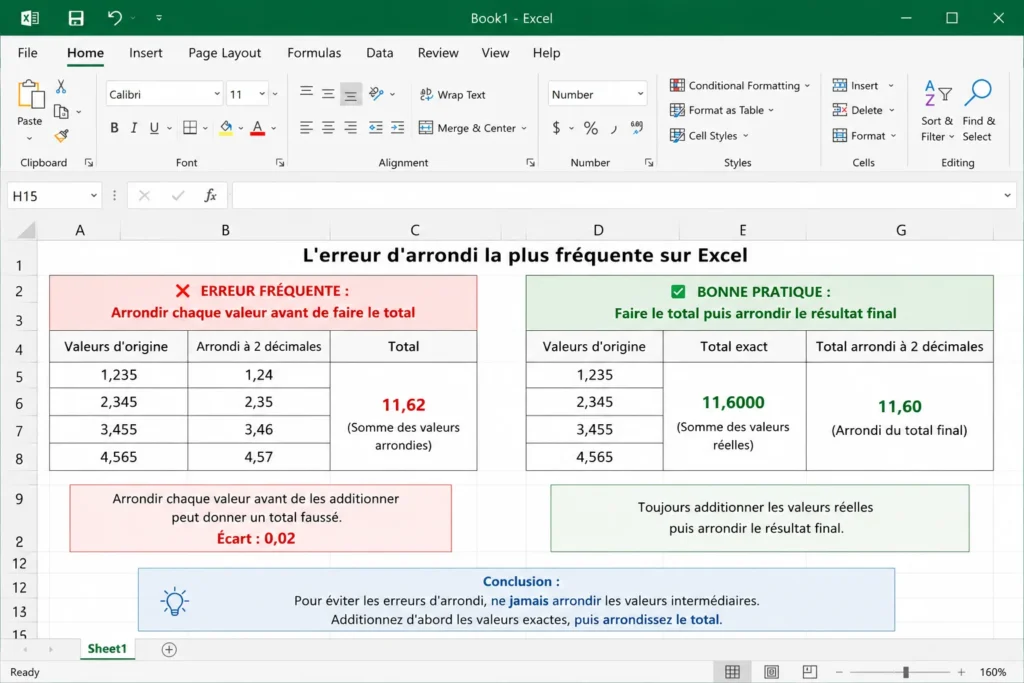Click Insert cells button

coord(856,86)
